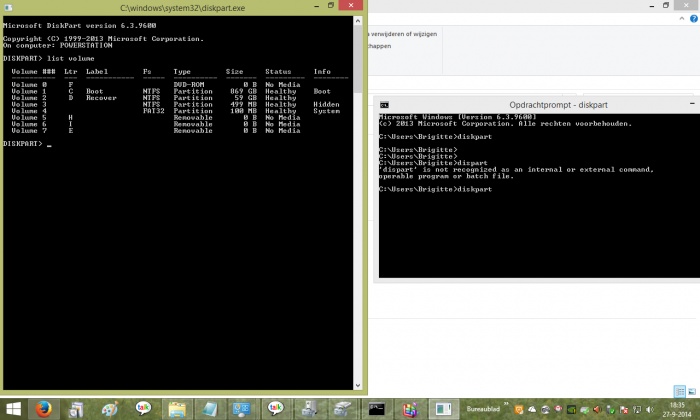Open the WinRAR taskbar icon

410,409
